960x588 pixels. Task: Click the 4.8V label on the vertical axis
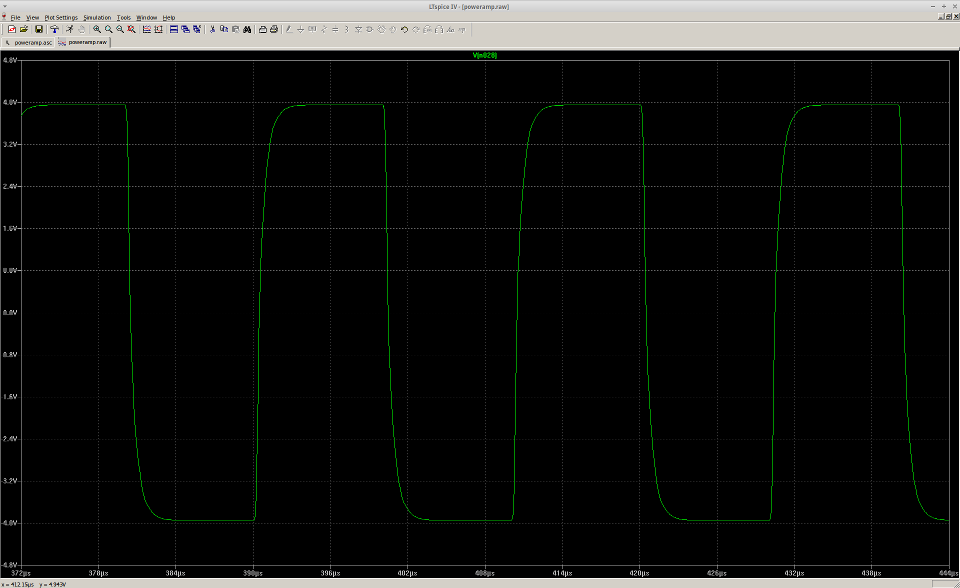pos(10,60)
